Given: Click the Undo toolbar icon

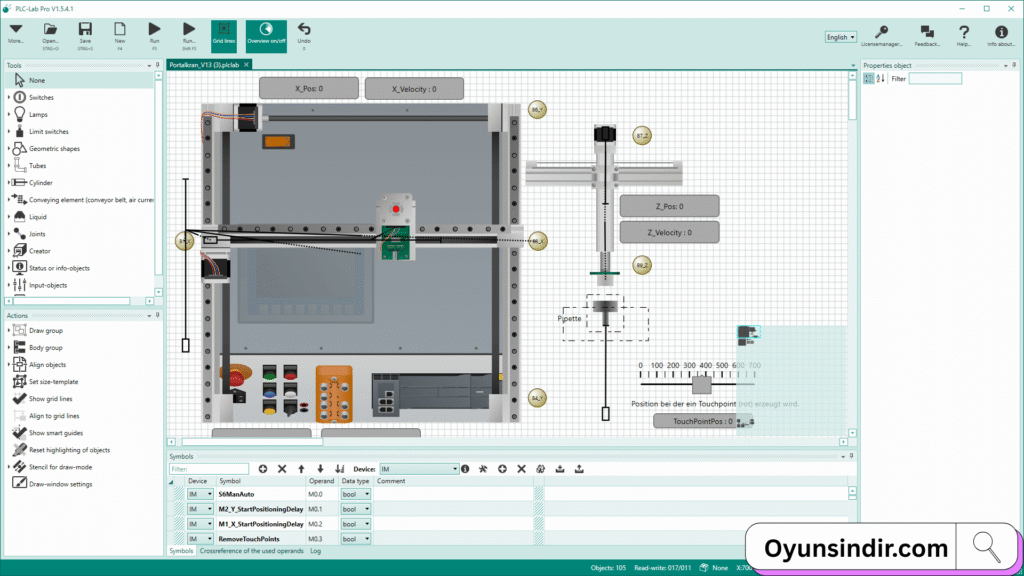Looking at the screenshot, I should point(303,32).
